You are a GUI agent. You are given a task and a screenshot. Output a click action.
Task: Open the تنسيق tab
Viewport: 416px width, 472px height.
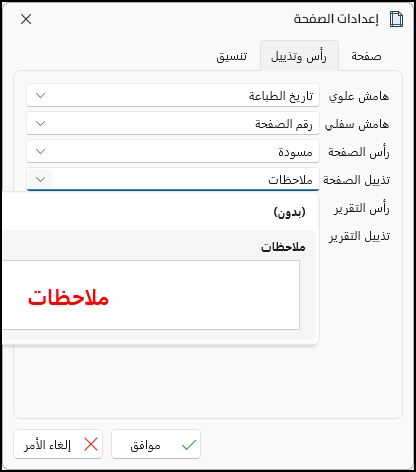[x=232, y=56]
